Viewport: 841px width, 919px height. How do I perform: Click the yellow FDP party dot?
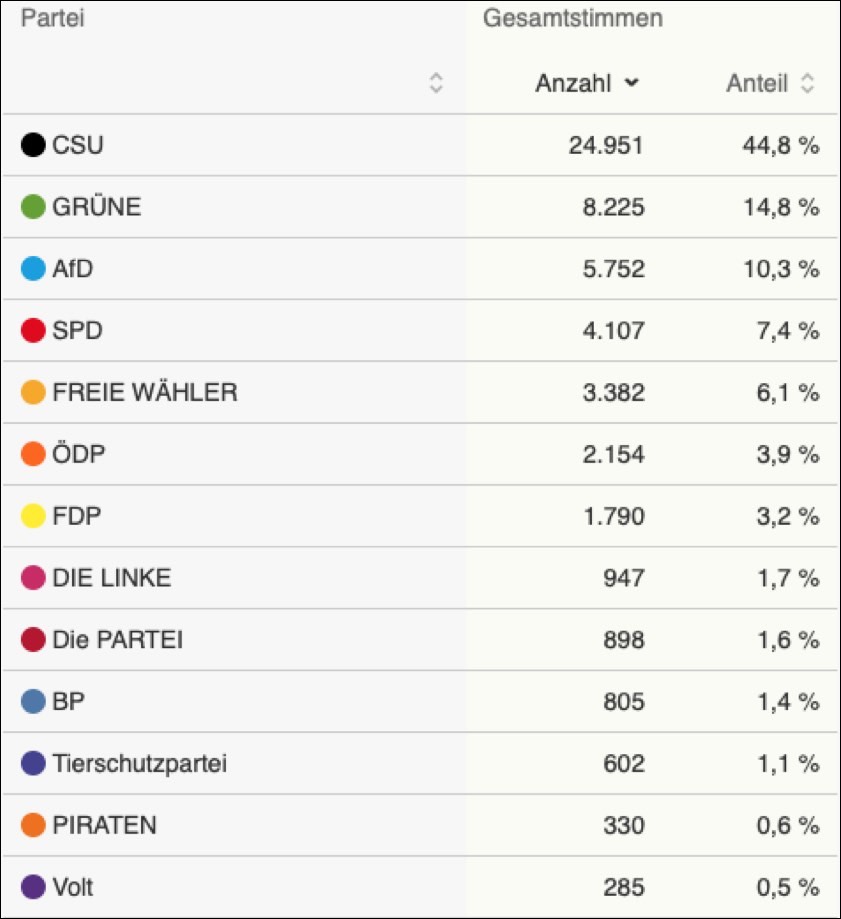pos(33,517)
